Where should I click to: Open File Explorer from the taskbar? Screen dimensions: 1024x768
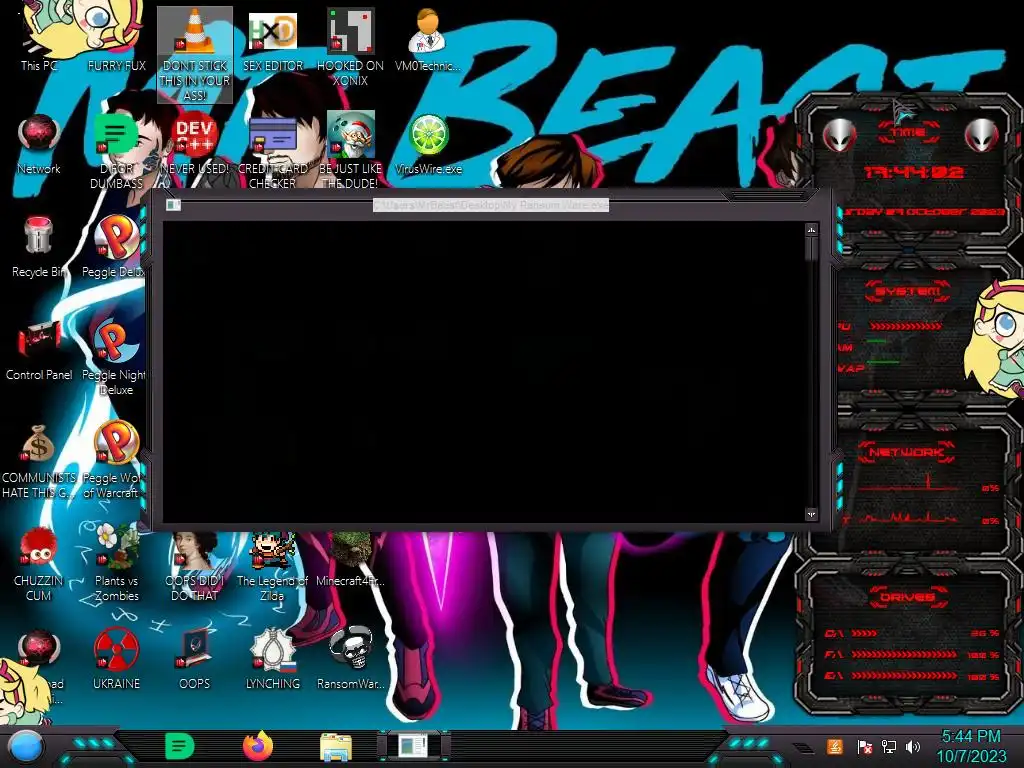336,746
